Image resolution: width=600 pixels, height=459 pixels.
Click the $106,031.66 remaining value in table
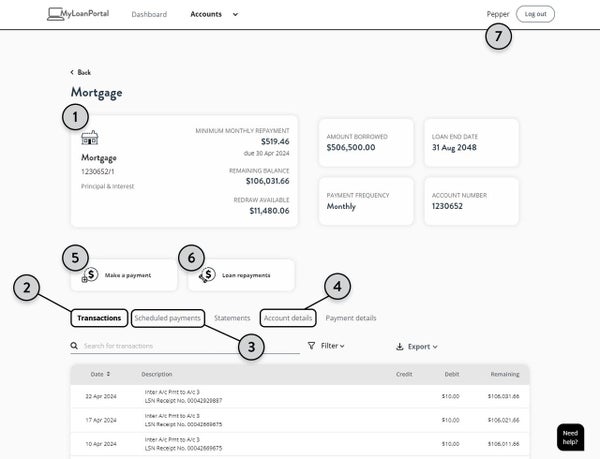(504, 396)
